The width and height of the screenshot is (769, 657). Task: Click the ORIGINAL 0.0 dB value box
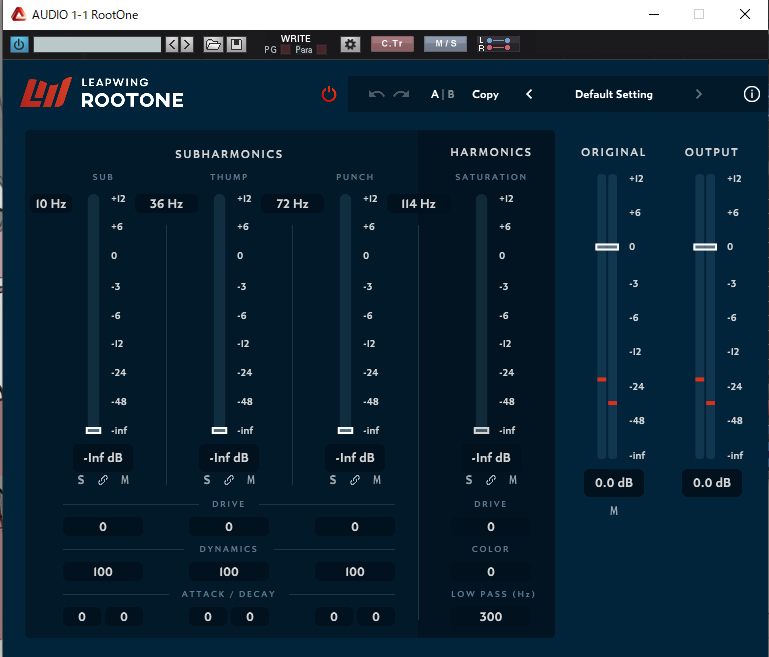(614, 483)
